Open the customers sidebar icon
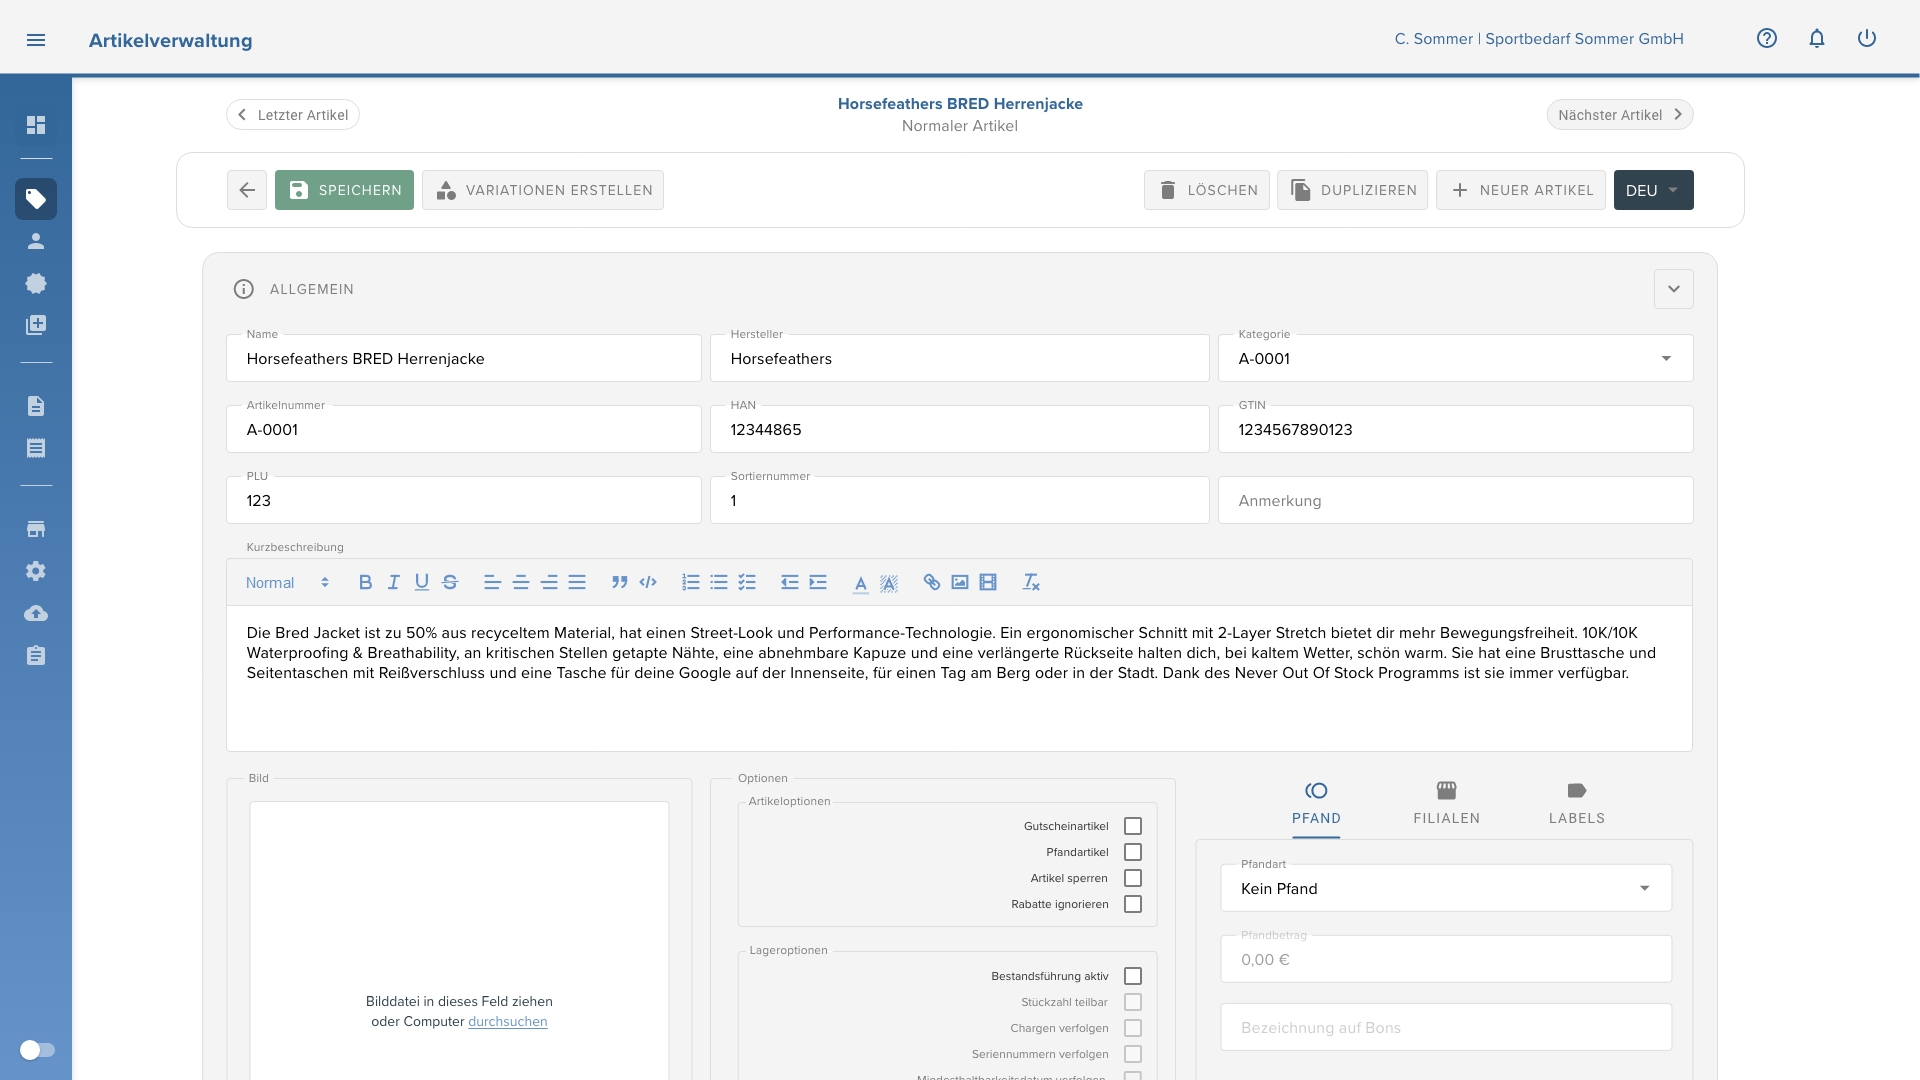 (x=36, y=241)
